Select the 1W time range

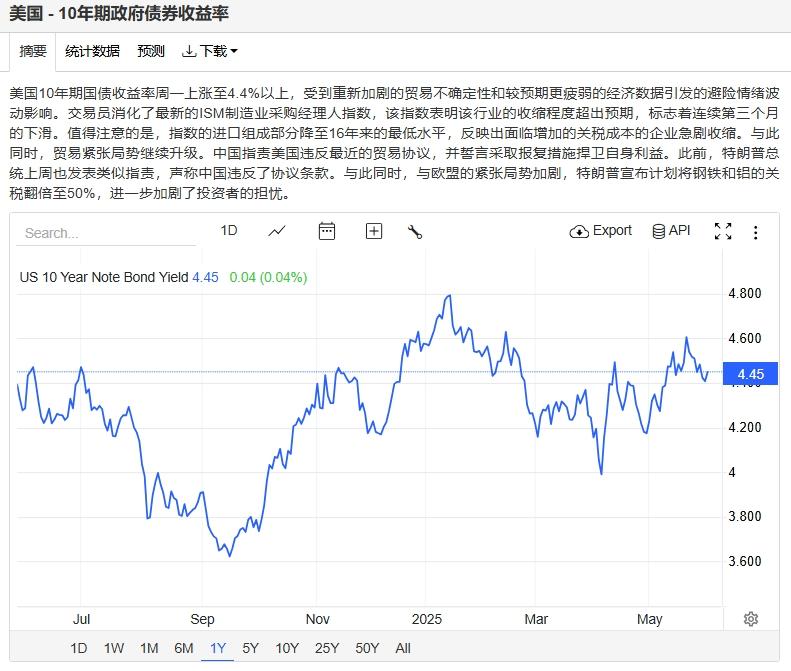coord(114,648)
